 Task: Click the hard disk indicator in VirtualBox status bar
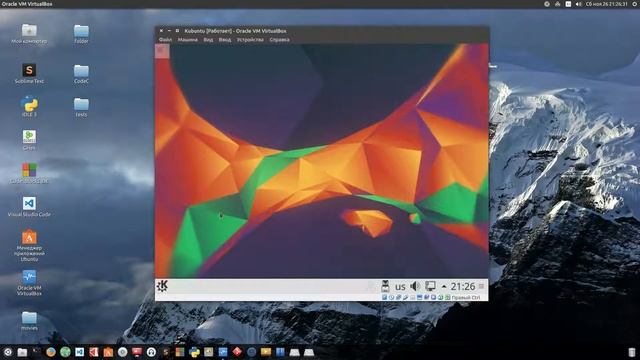(384, 297)
